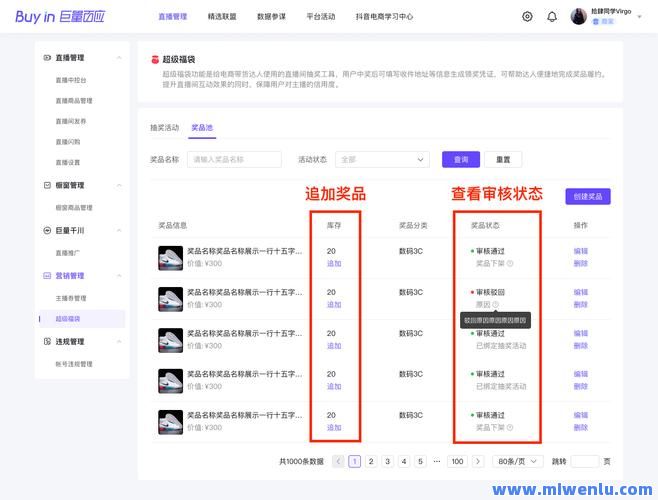
Task: Select 直播商品管理 in the sidebar
Action: tap(74, 101)
